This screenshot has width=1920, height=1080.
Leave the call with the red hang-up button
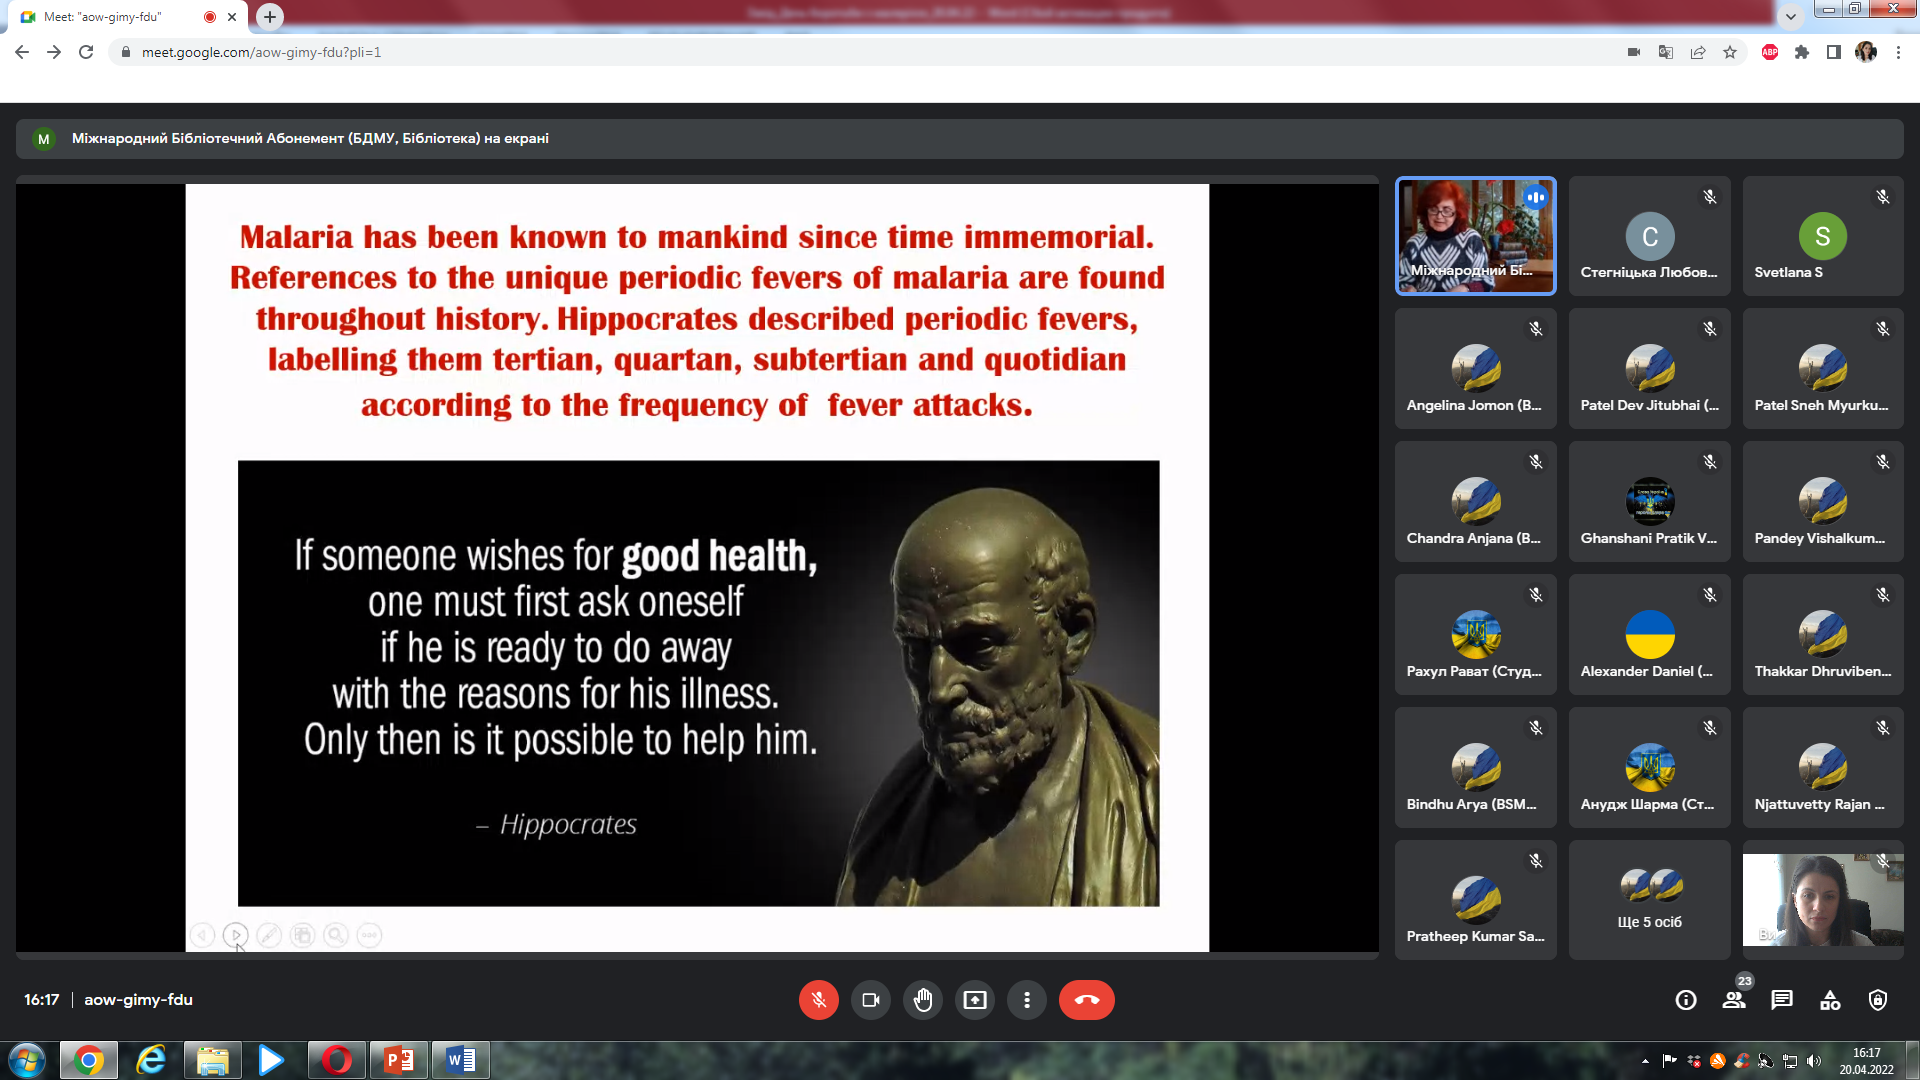click(x=1086, y=1000)
